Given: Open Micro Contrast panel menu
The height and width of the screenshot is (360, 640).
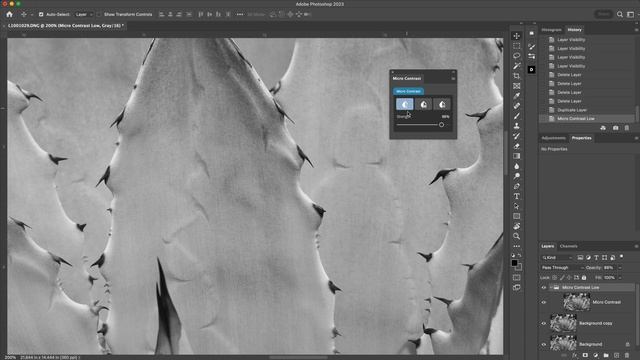Looking at the screenshot, I should coord(453,78).
